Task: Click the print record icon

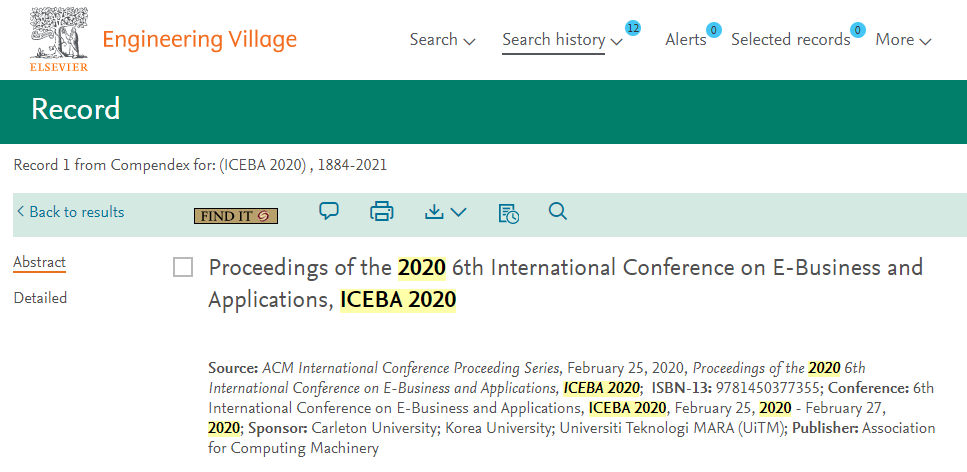Action: pyautogui.click(x=382, y=212)
